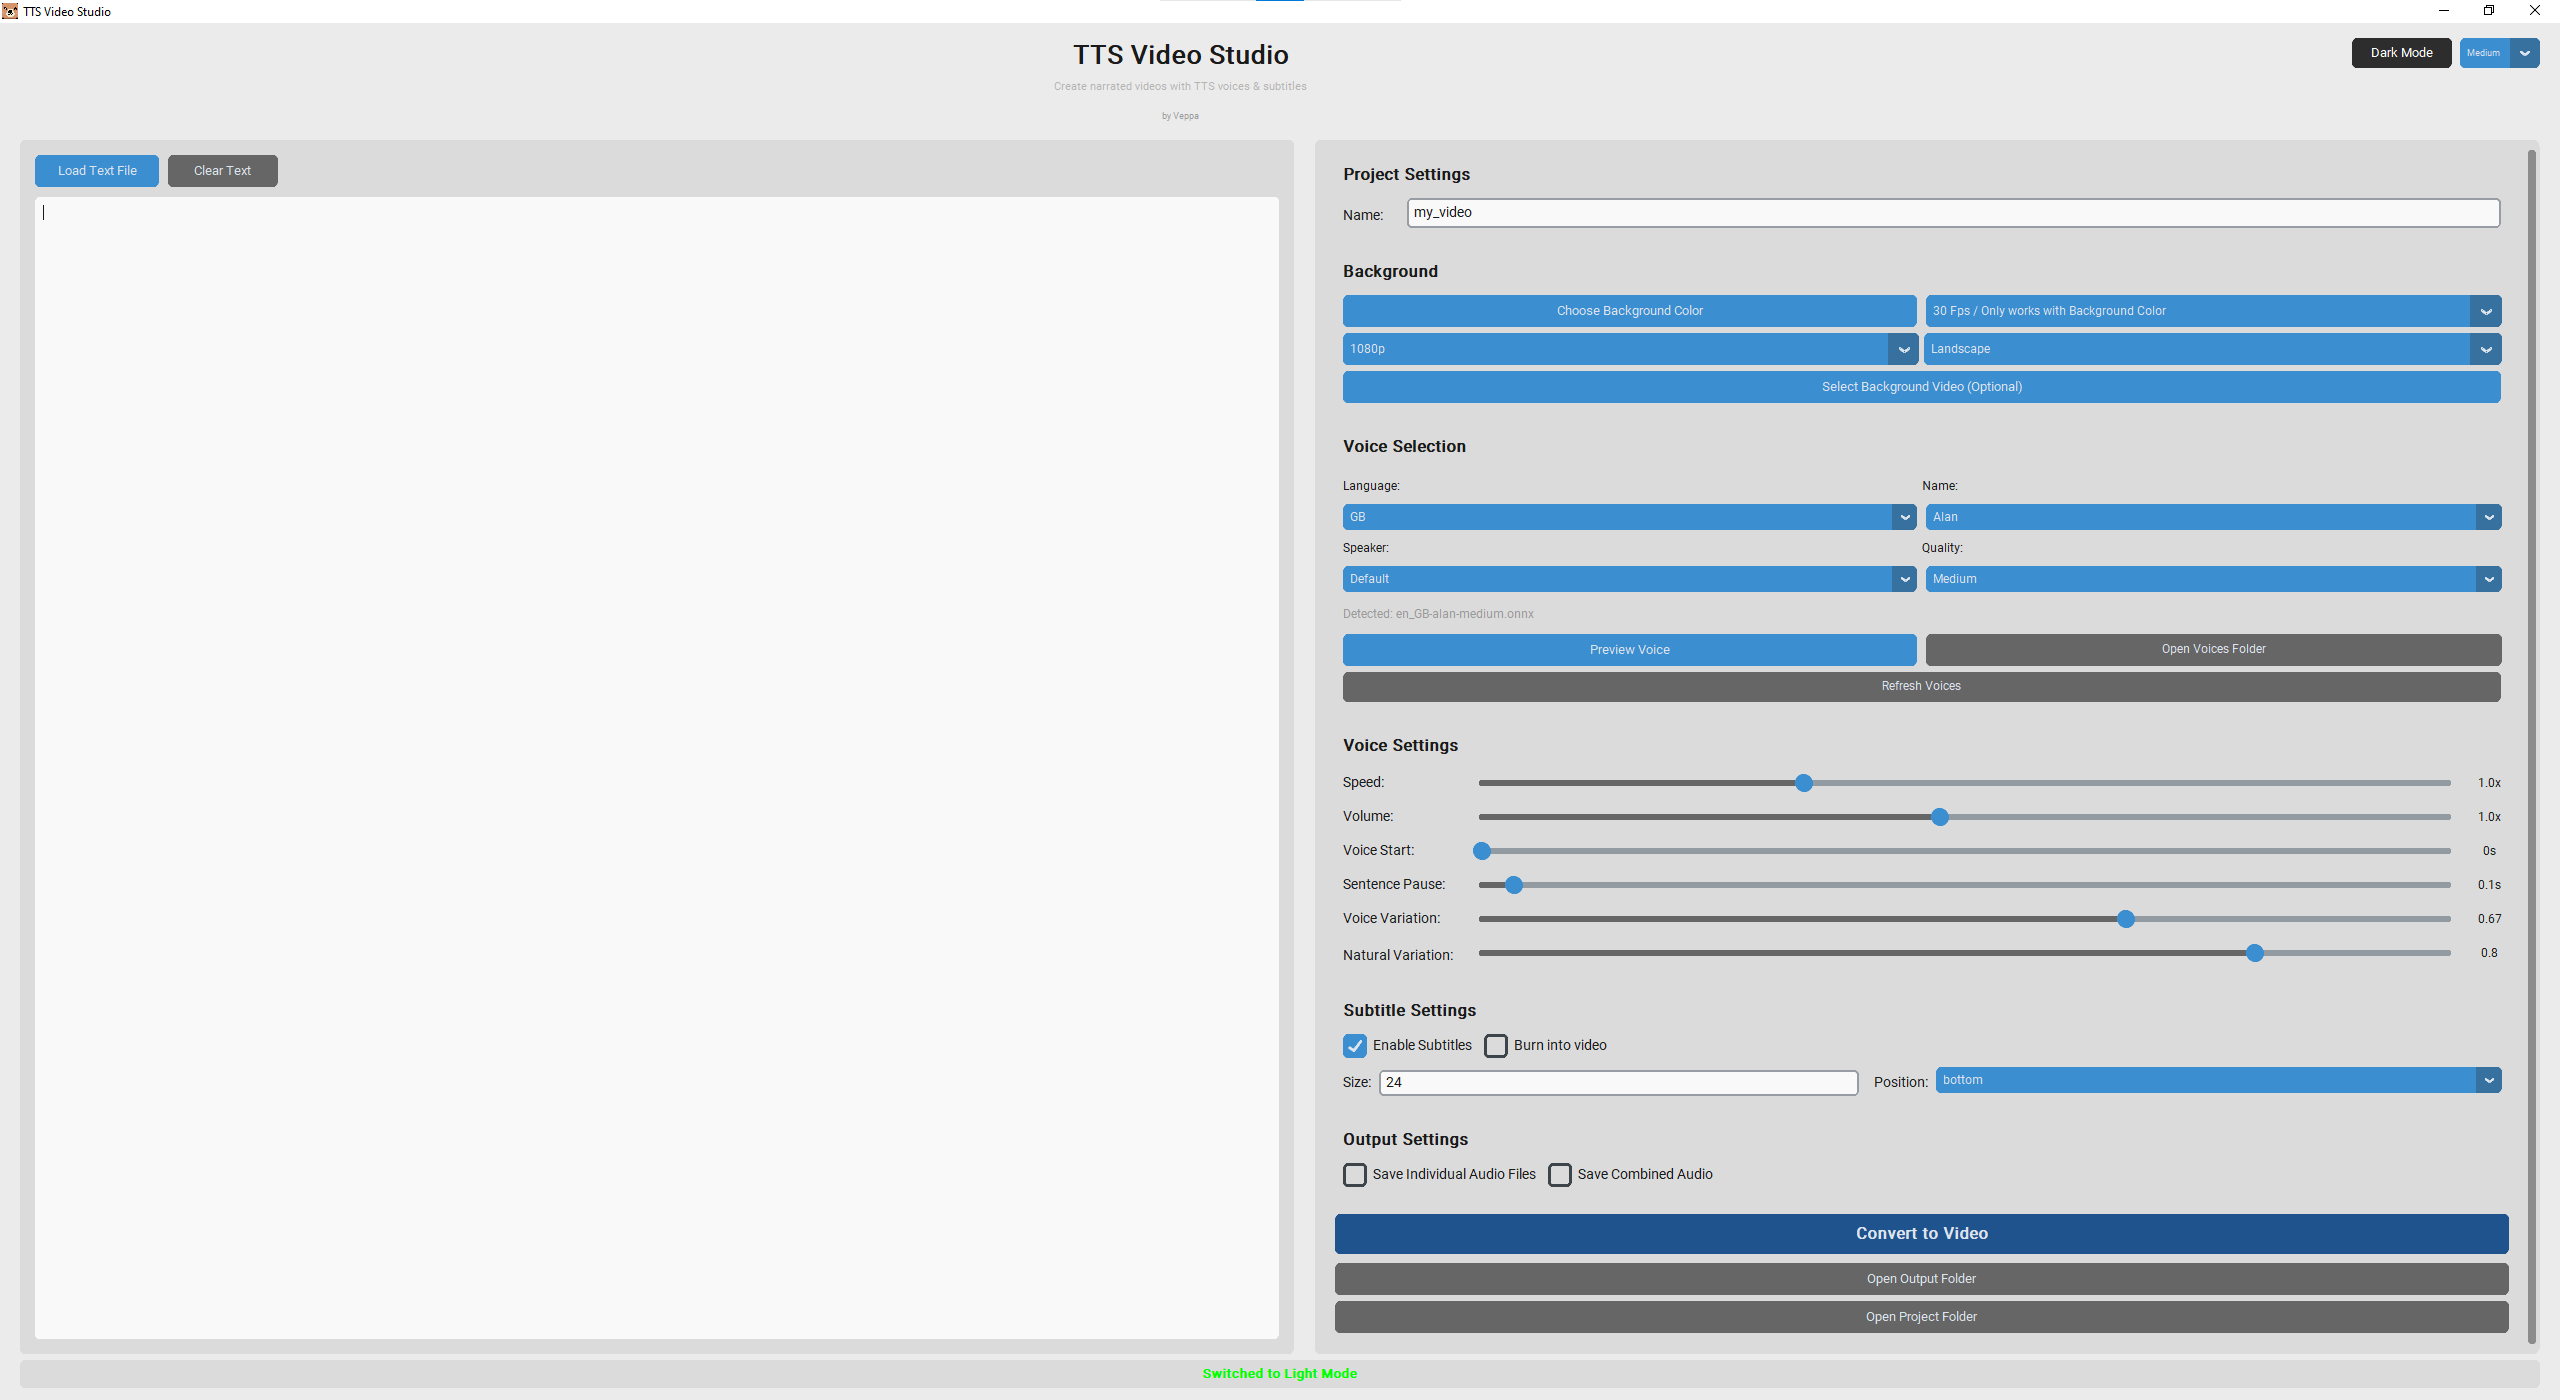Restore down the application window
This screenshot has width=2560, height=1400.
click(x=2488, y=11)
